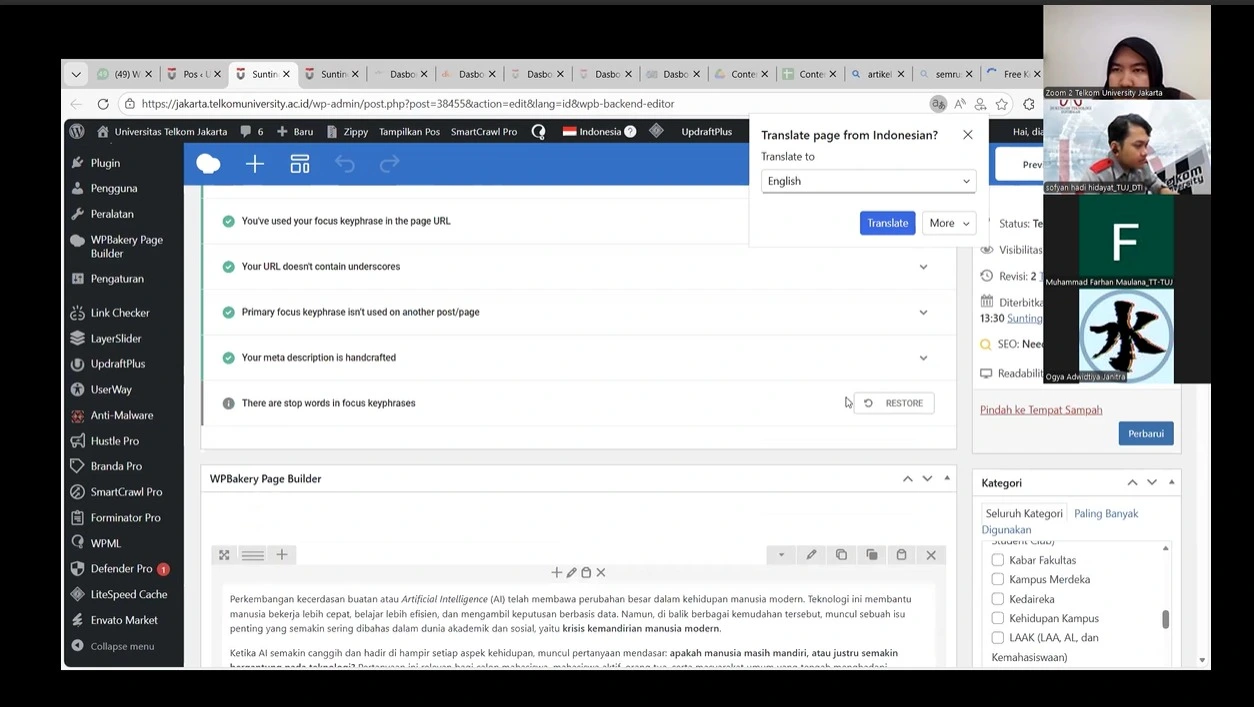
Task: Check the Kehidupan Kampus category
Action: pyautogui.click(x=997, y=618)
